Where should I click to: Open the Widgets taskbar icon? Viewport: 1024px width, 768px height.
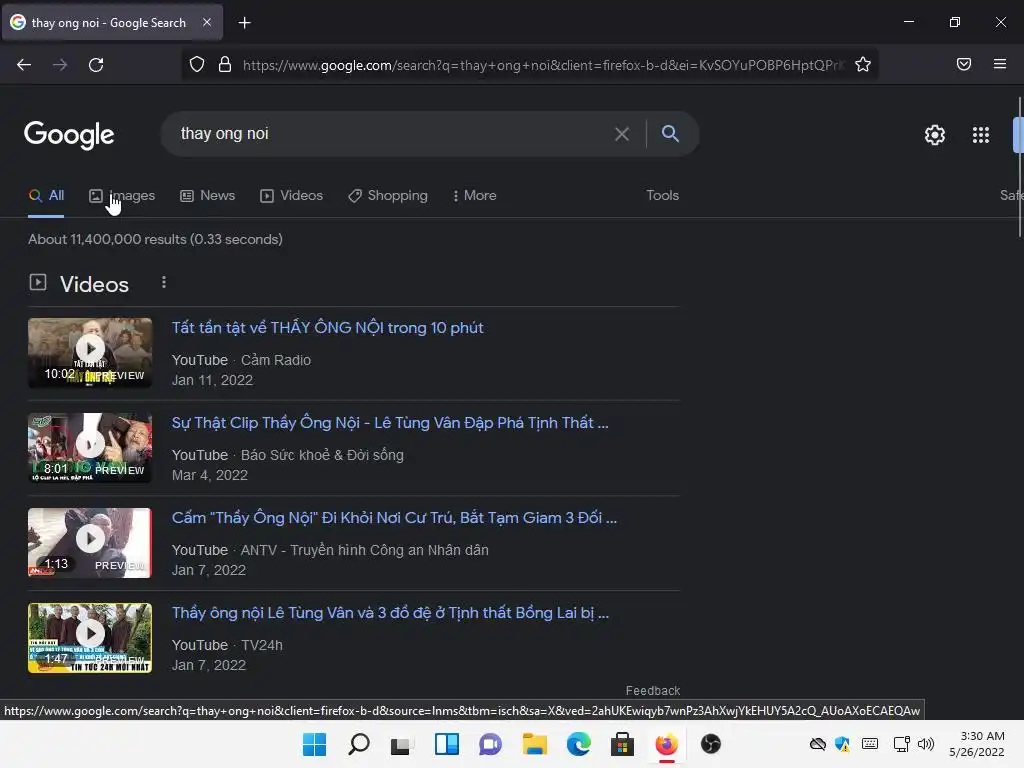pos(447,744)
